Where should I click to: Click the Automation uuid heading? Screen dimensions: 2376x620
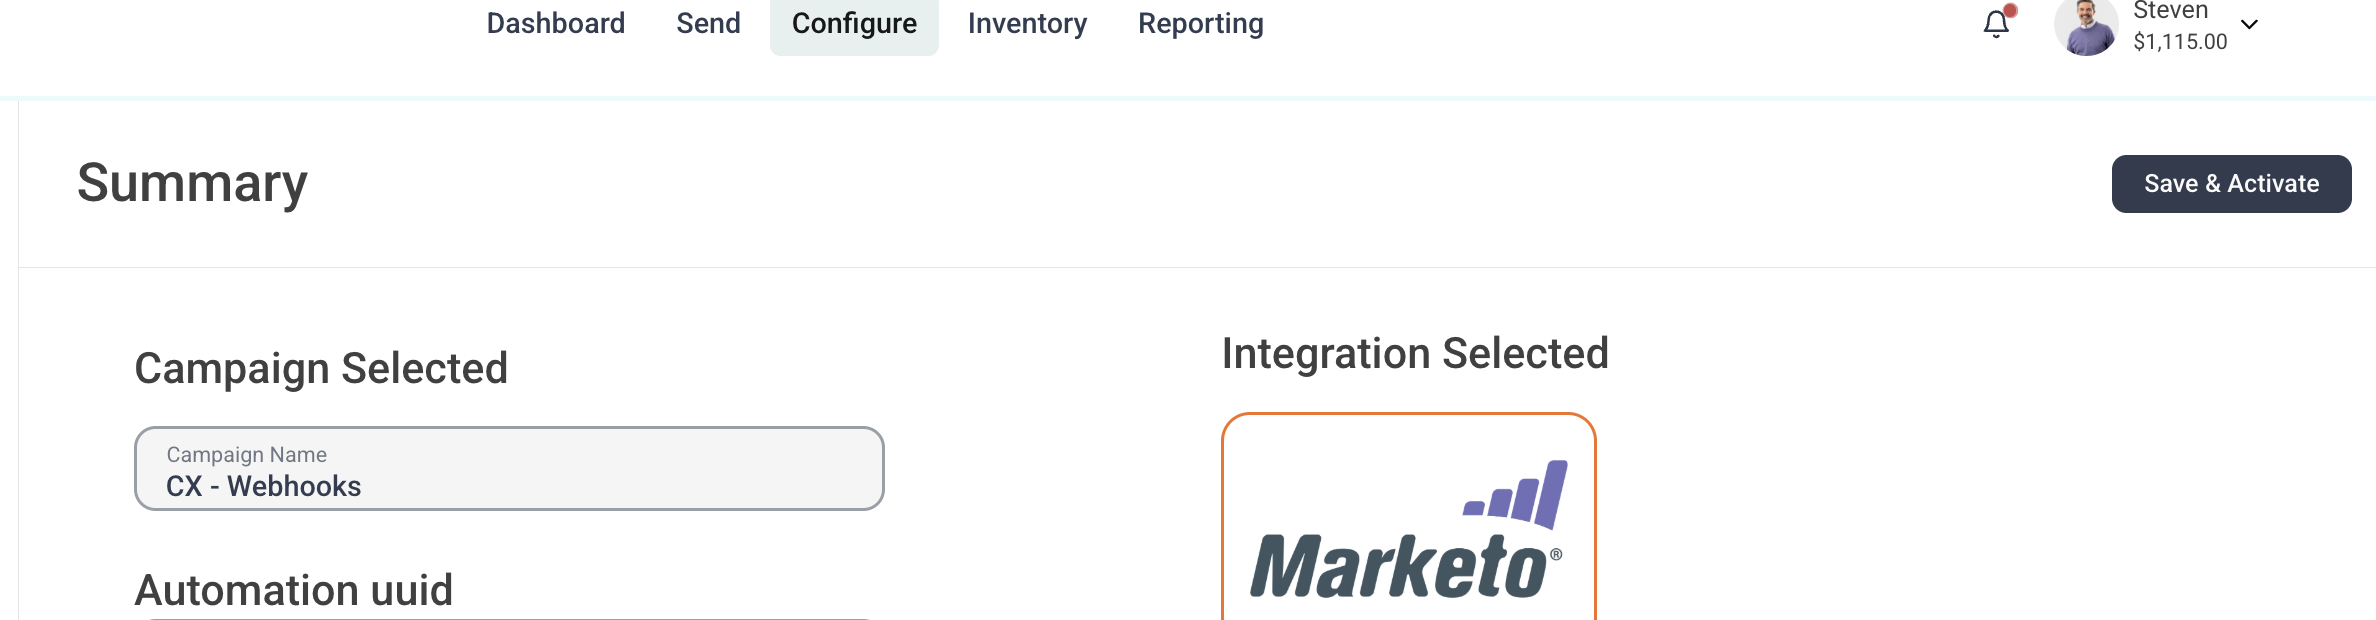[294, 590]
